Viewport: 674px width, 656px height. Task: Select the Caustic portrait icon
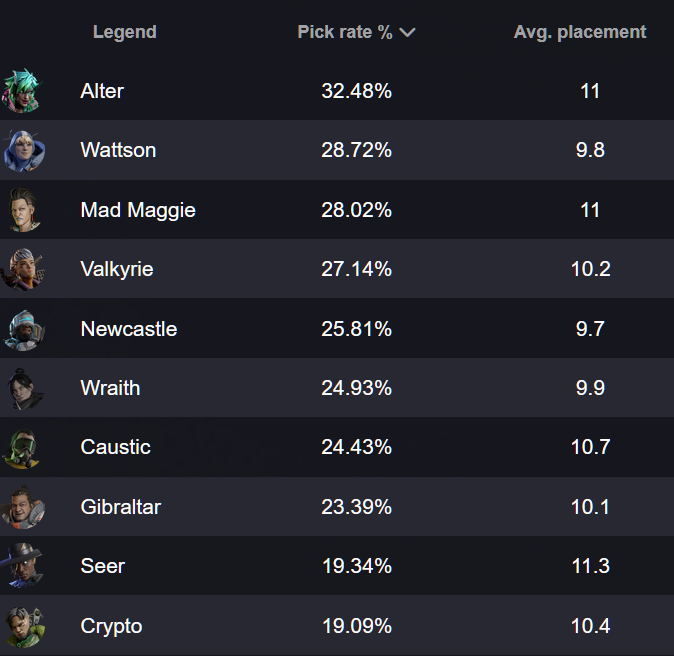pyautogui.click(x=21, y=447)
